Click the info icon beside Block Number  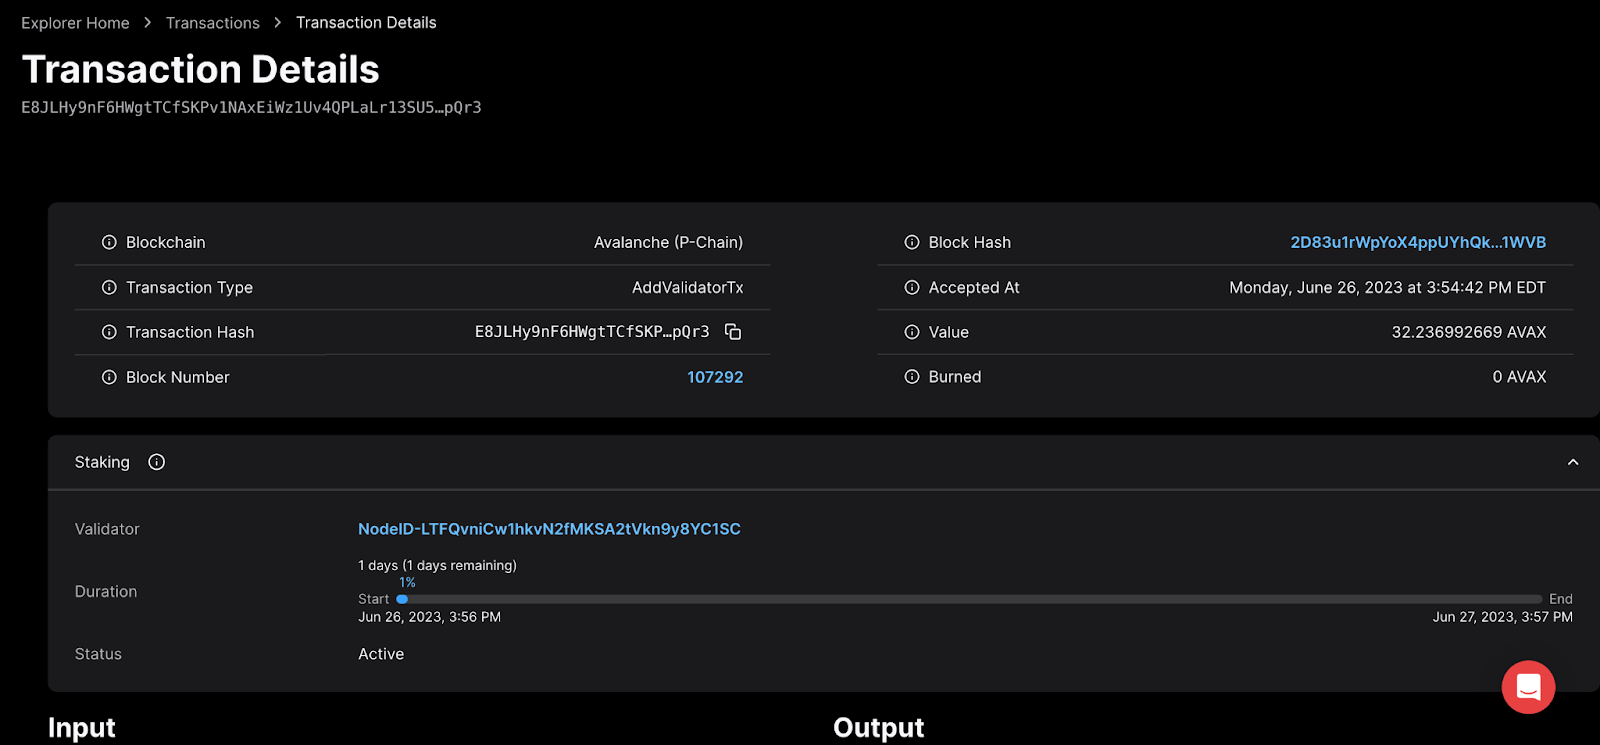click(x=109, y=377)
